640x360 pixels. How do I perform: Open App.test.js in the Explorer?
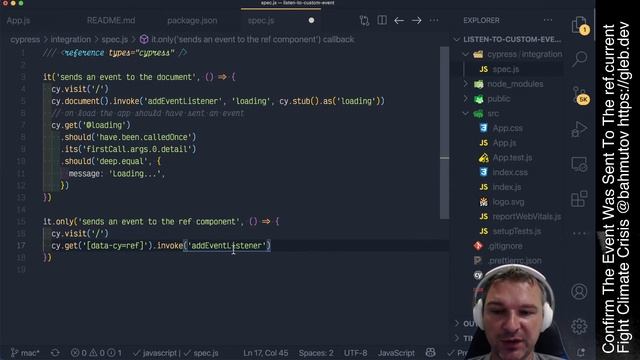[512, 158]
